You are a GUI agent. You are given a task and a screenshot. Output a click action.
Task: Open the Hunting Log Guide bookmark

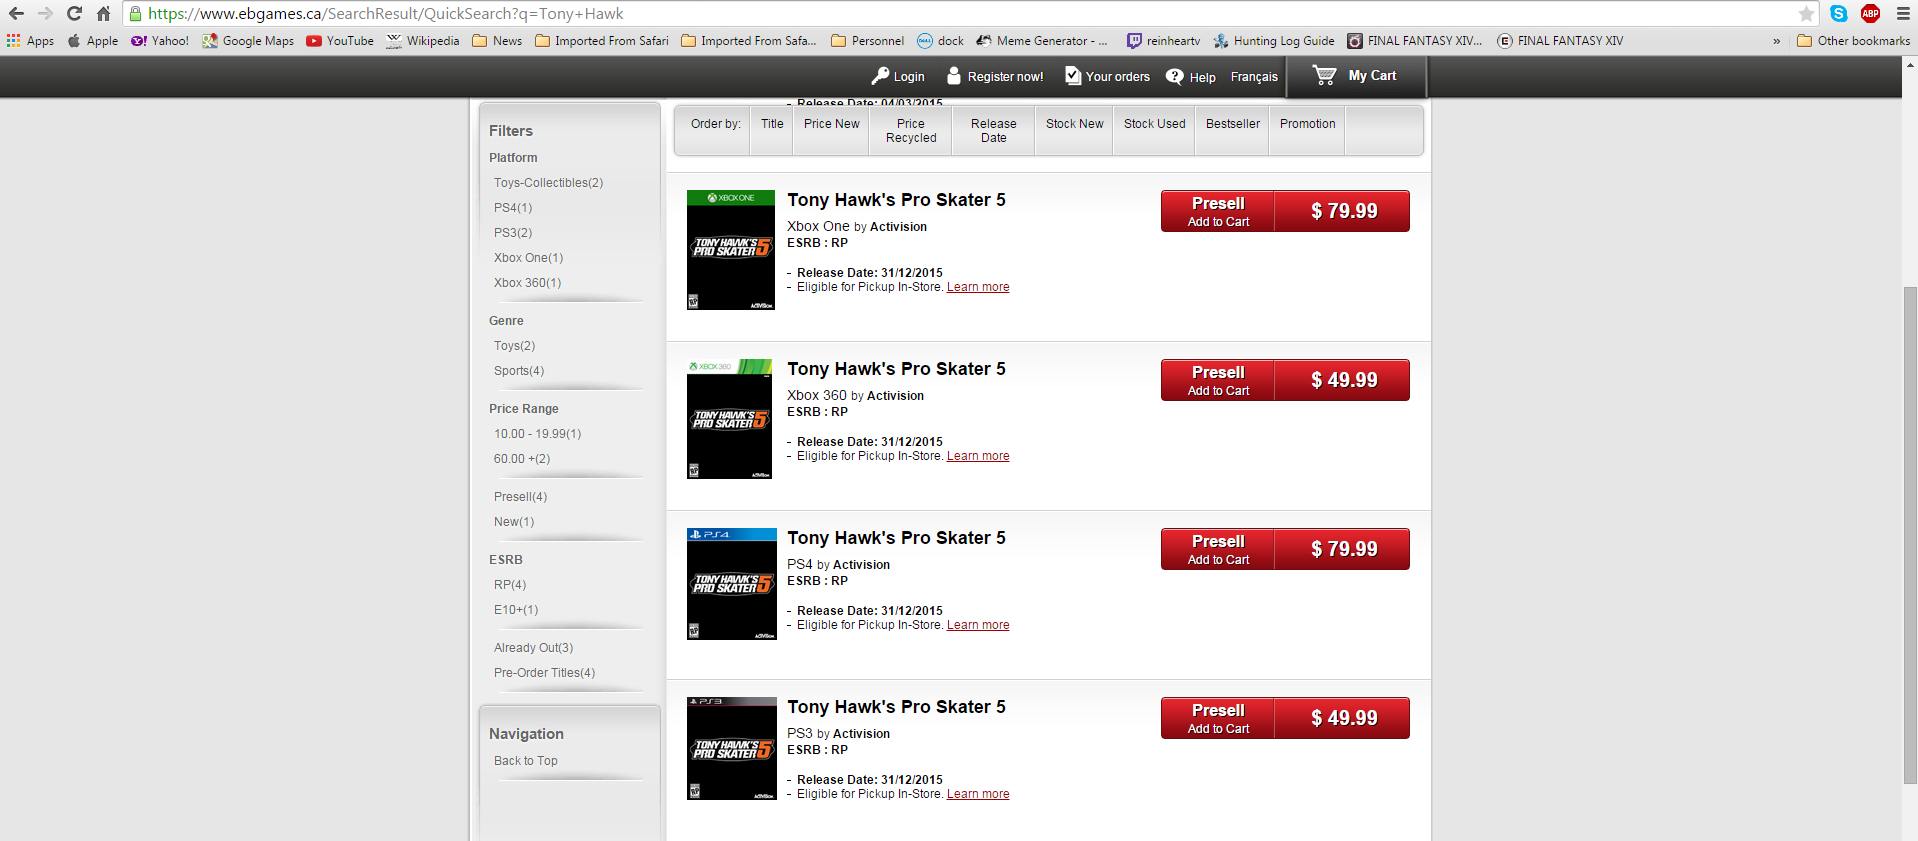click(1275, 41)
